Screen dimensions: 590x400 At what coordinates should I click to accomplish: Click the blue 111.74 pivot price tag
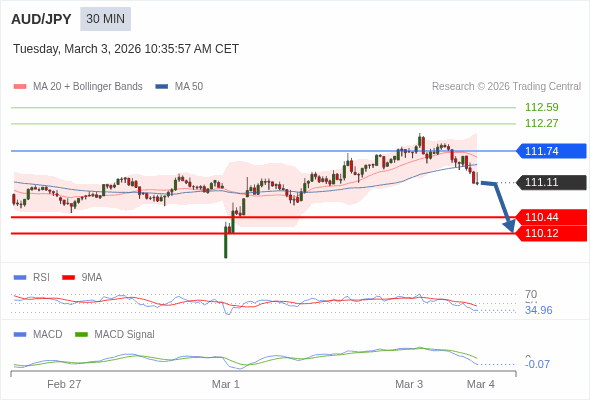(551, 151)
